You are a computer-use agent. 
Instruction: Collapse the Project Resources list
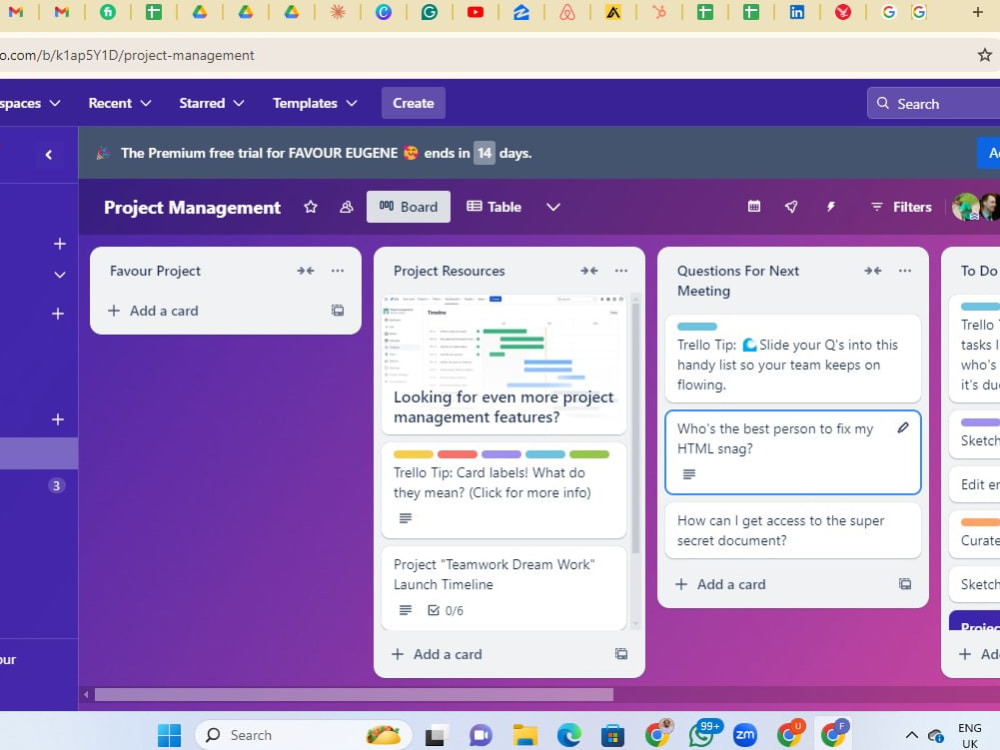(x=589, y=270)
